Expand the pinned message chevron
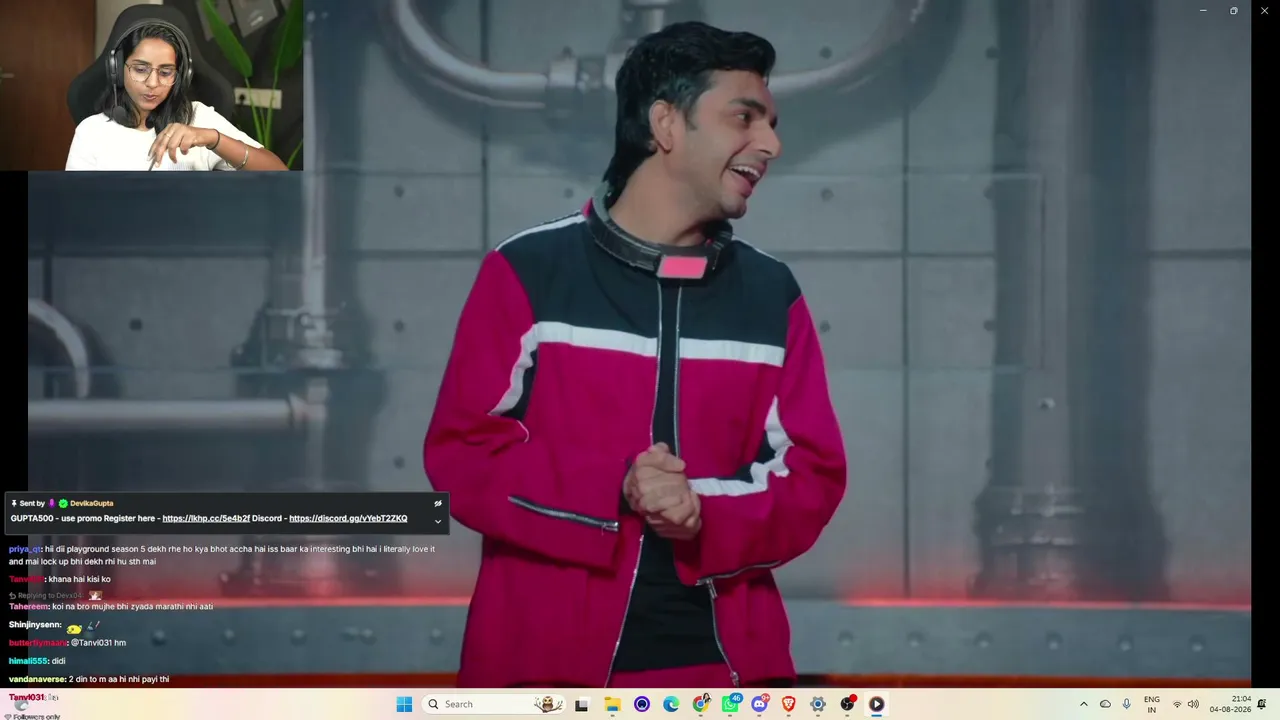The height and width of the screenshot is (720, 1280). [x=438, y=521]
